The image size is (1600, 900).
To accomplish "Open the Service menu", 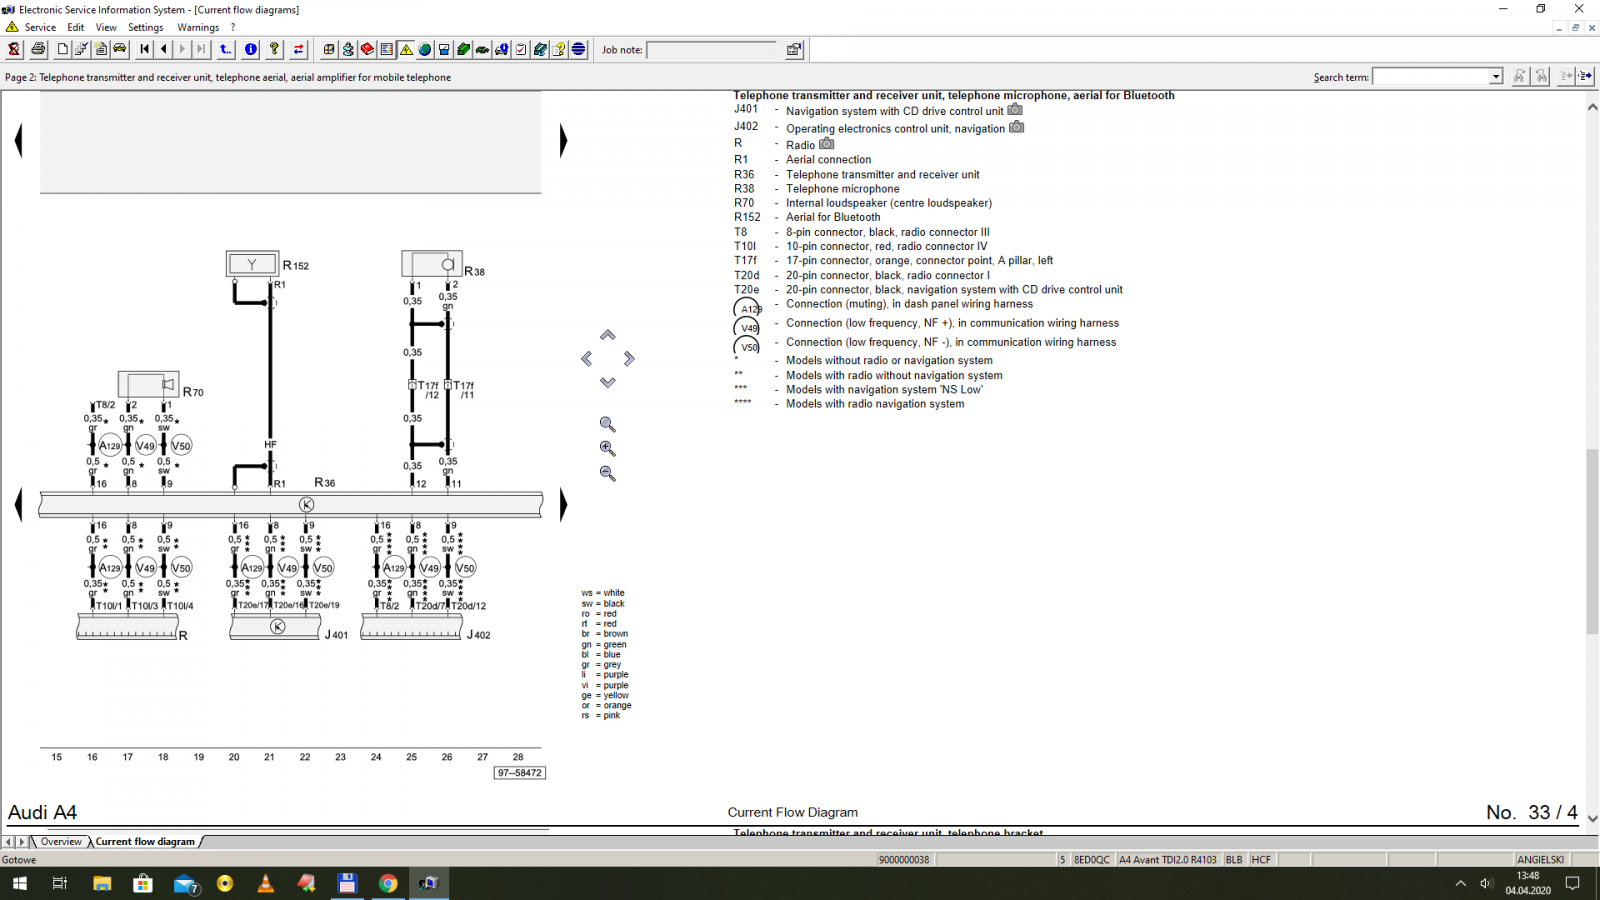I will coord(40,27).
